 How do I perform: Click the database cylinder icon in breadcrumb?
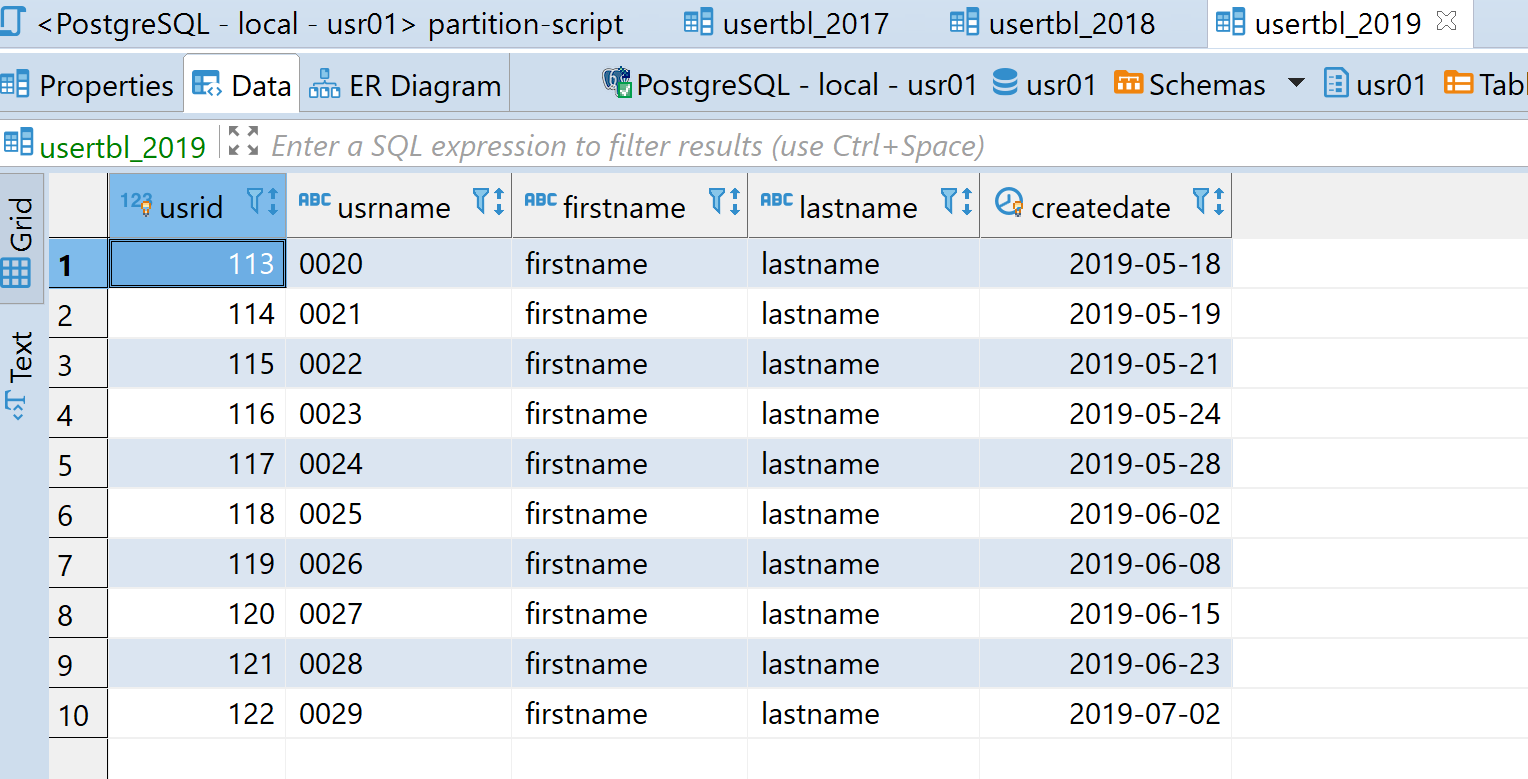(1005, 83)
